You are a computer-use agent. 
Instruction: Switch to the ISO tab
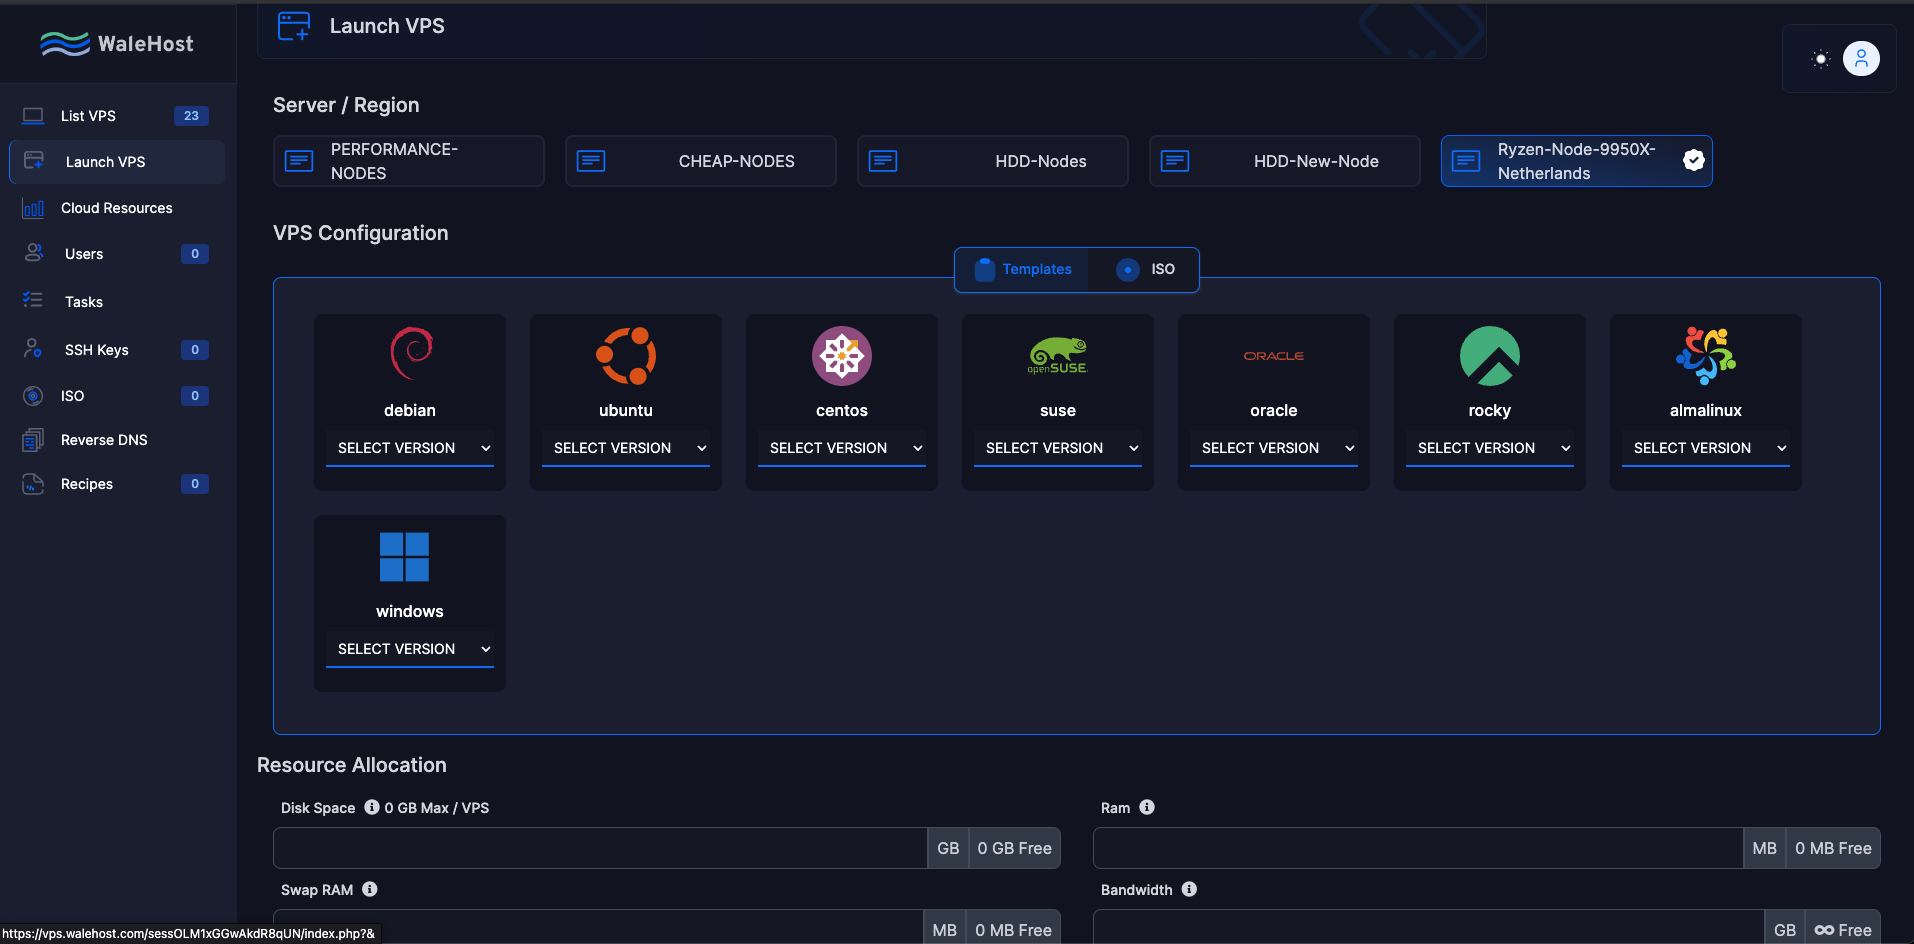coord(1145,269)
